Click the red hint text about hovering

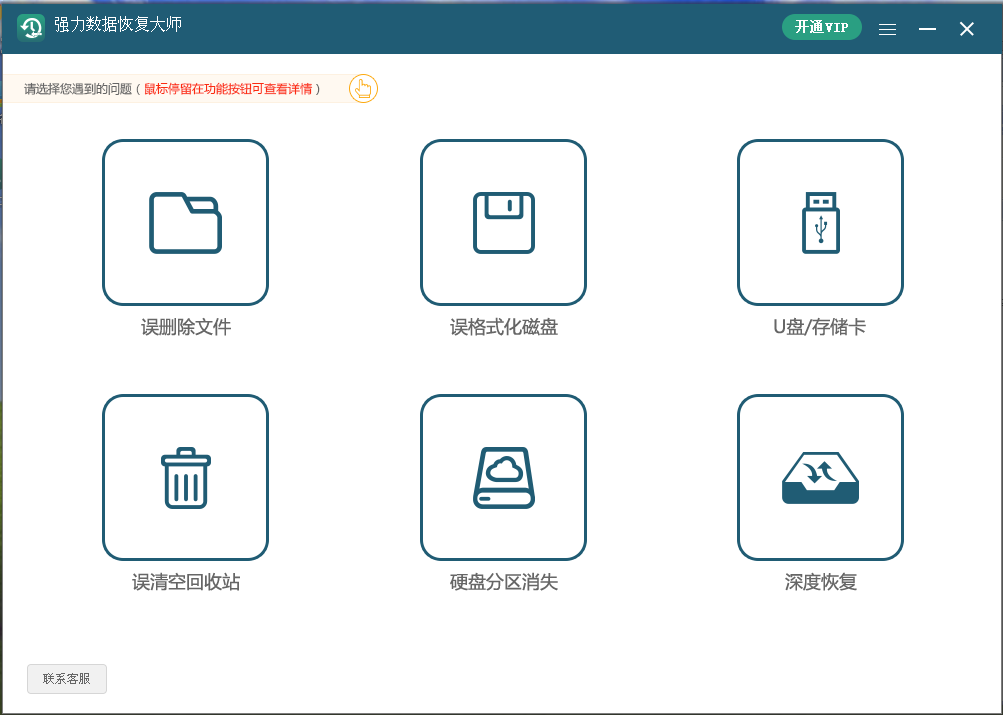229,89
